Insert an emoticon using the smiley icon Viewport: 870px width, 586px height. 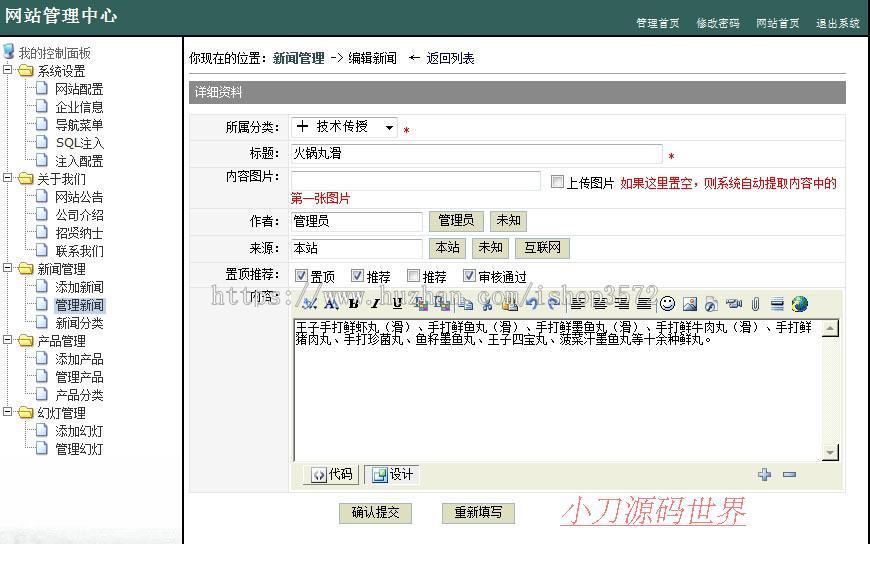coord(667,304)
